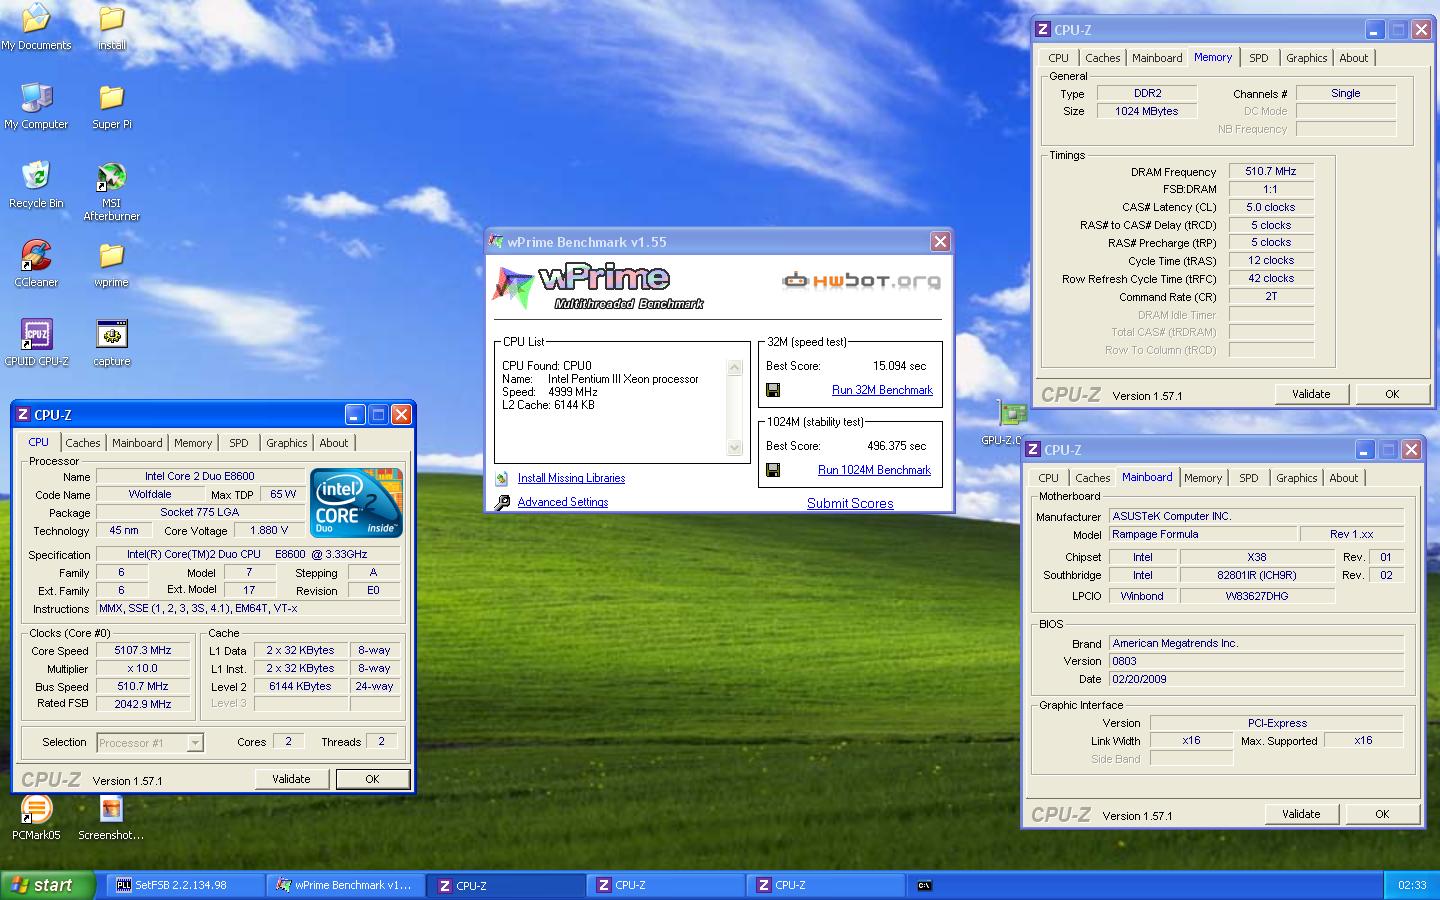Open About tab in bottom-left CPU-Z

[x=334, y=443]
